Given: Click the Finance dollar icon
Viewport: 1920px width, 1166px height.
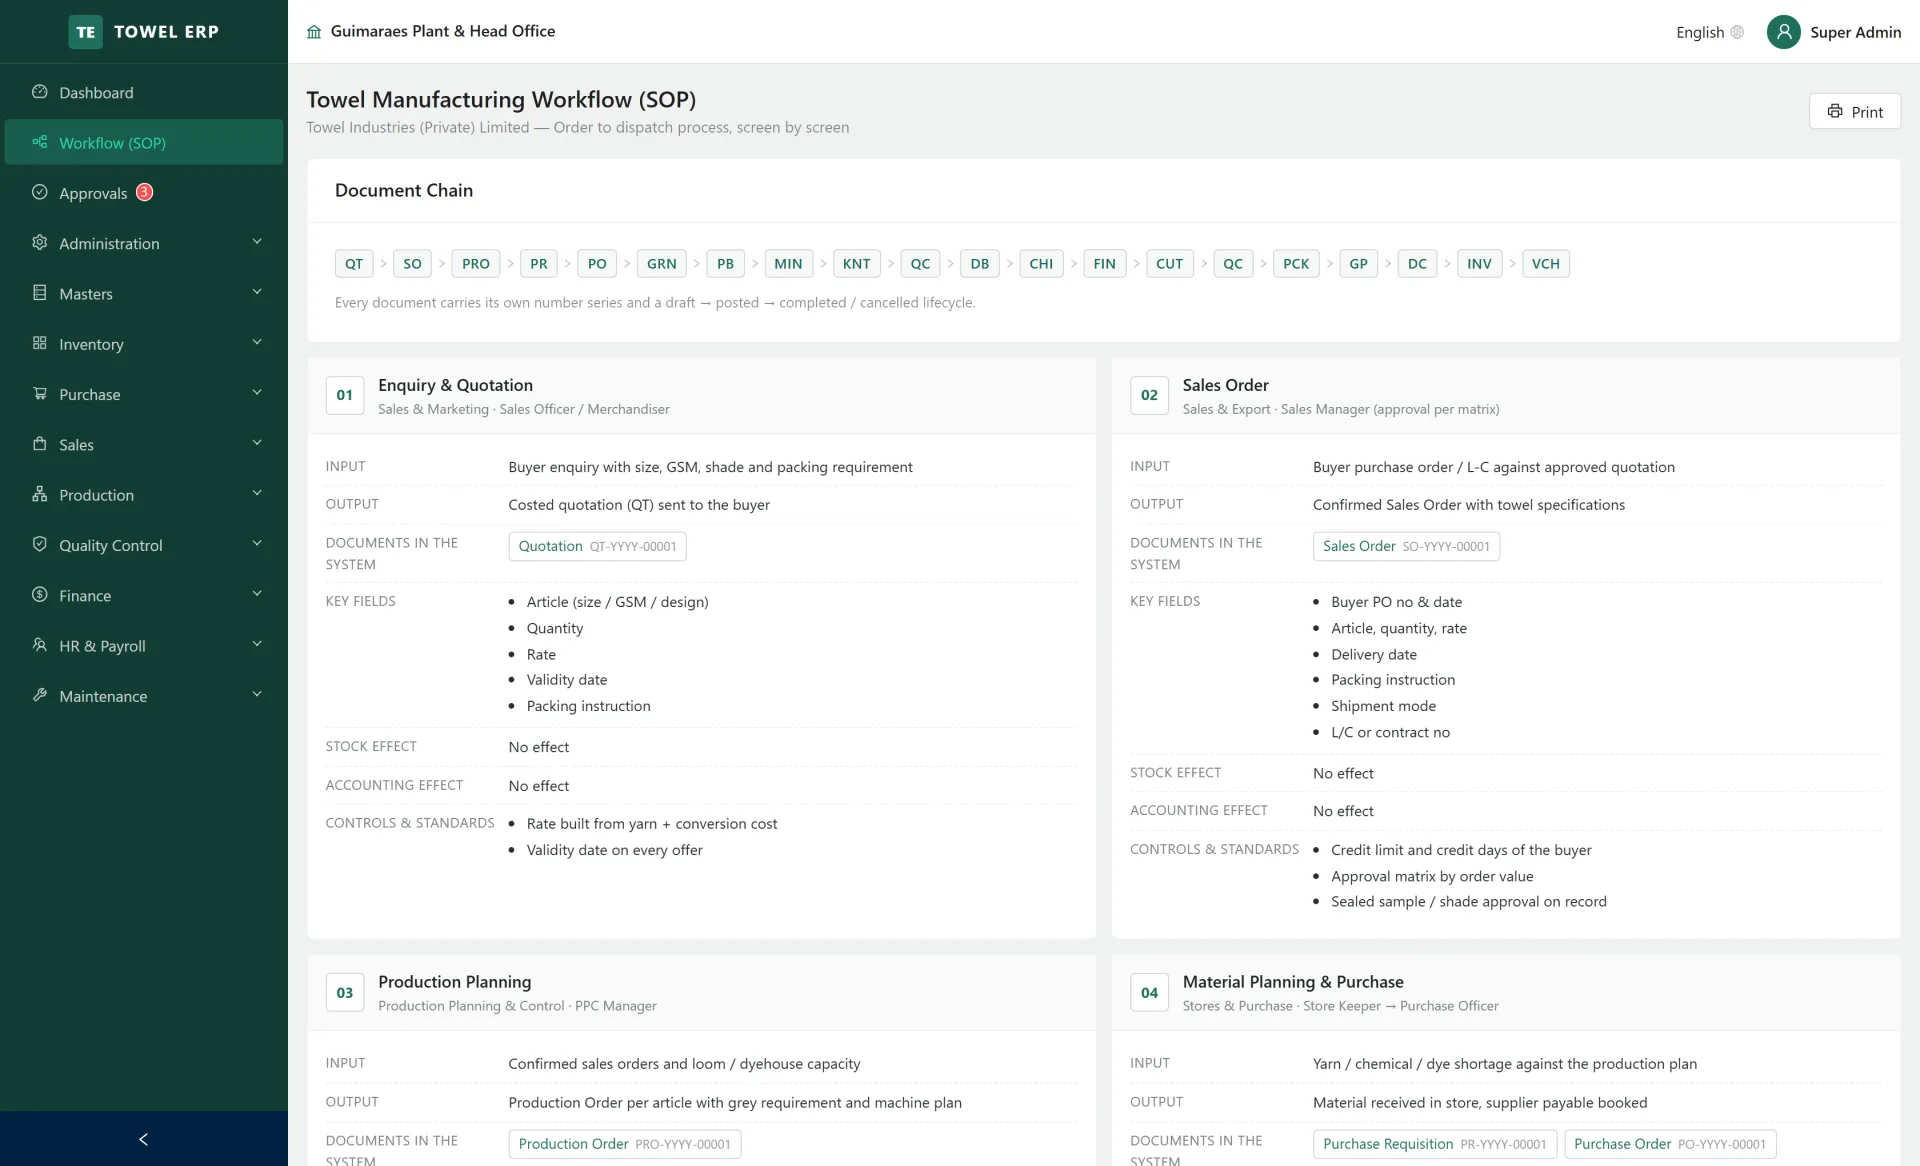Looking at the screenshot, I should tap(40, 595).
